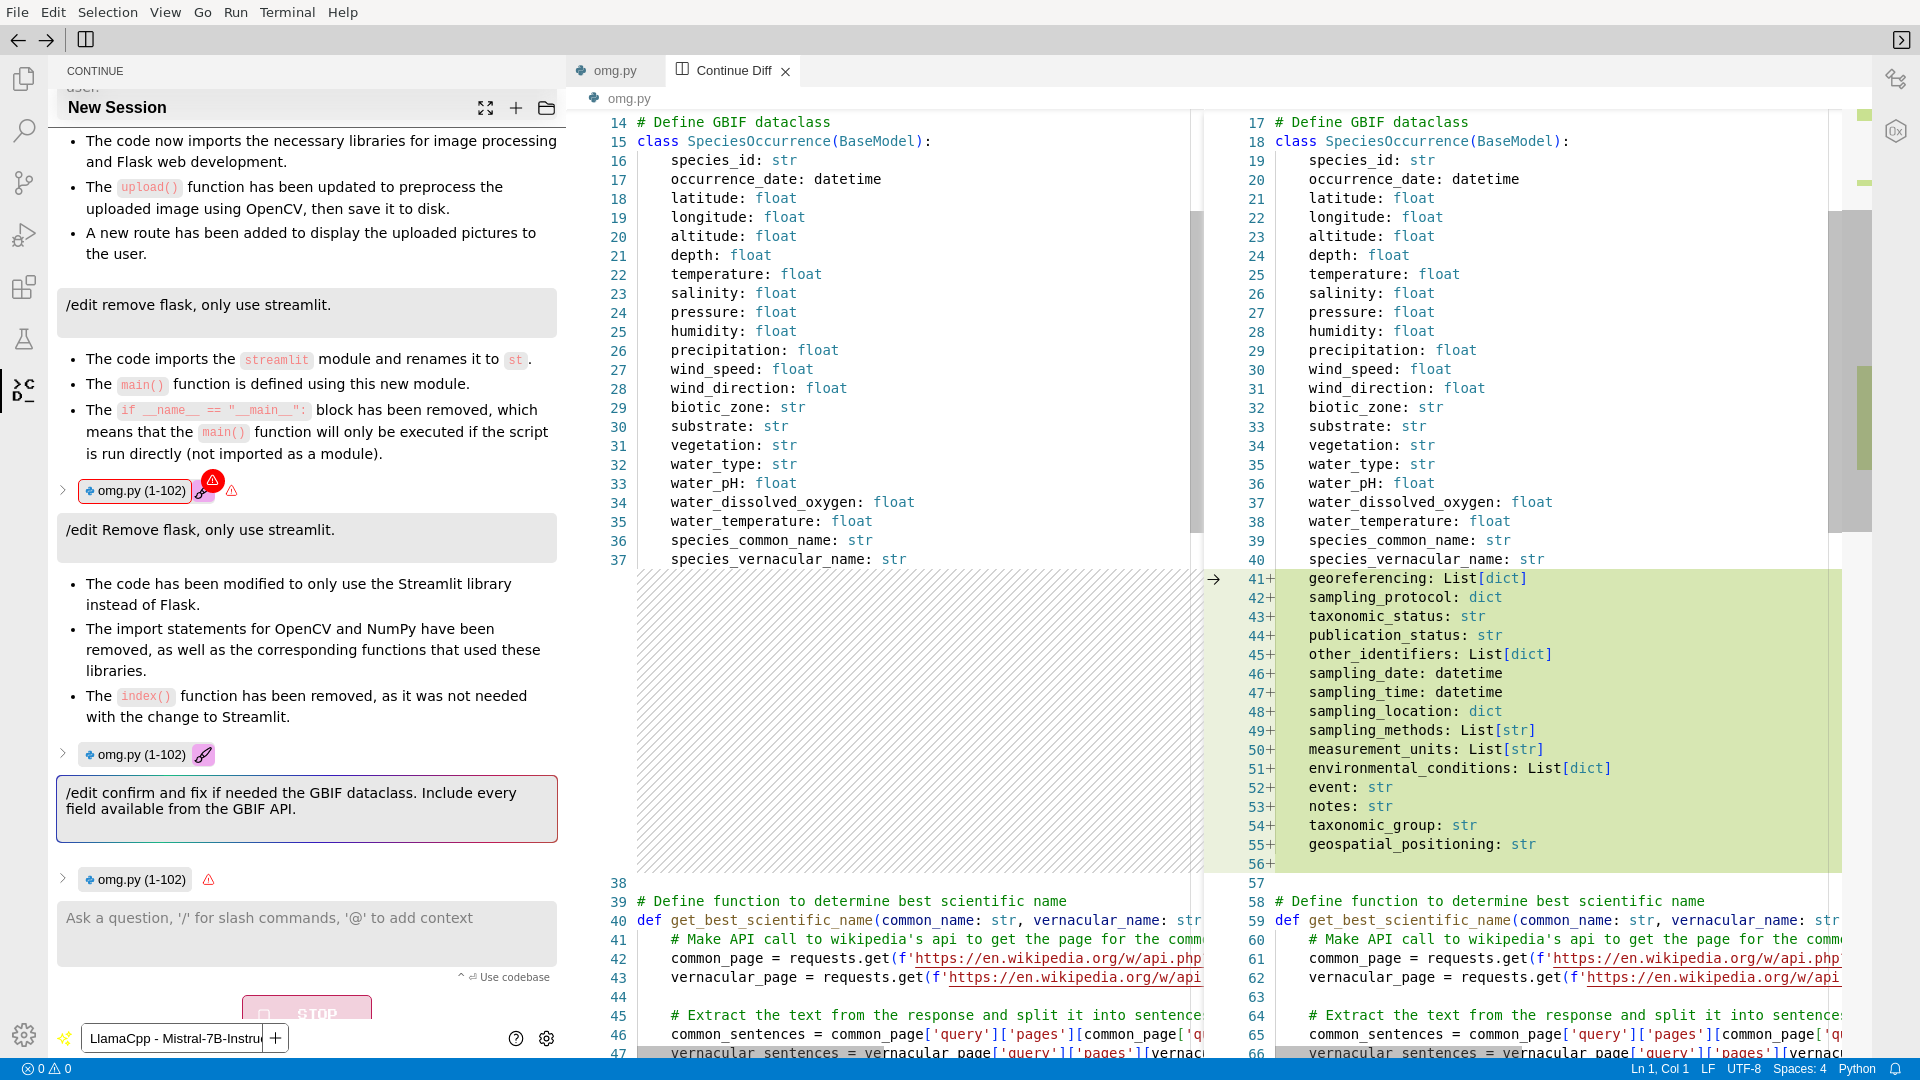Change end of line via LF

(x=1707, y=1069)
